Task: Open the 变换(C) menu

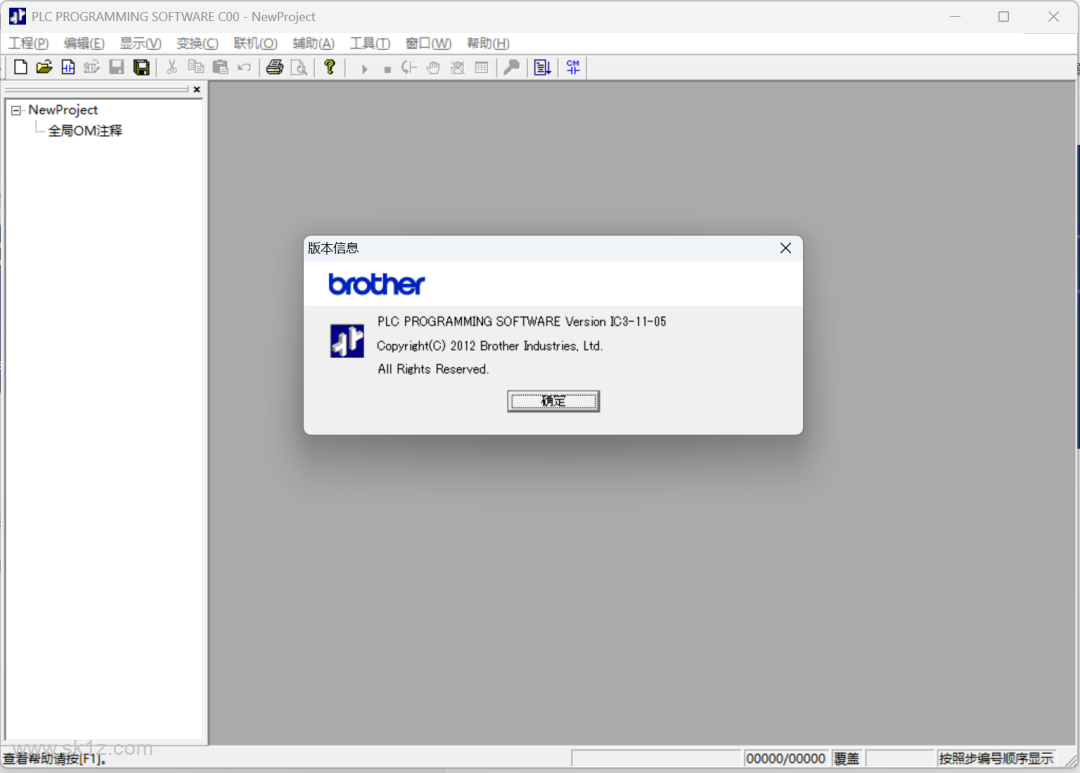Action: point(198,43)
